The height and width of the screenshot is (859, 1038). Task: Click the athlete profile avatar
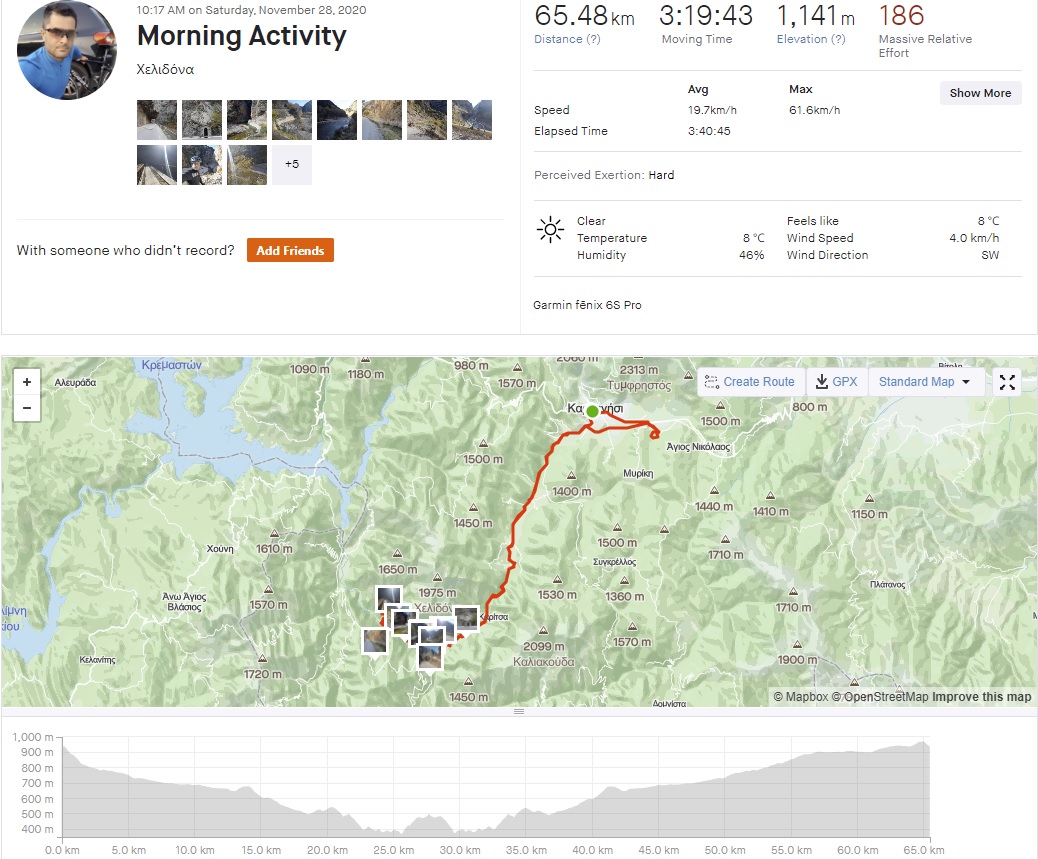pyautogui.click(x=67, y=50)
